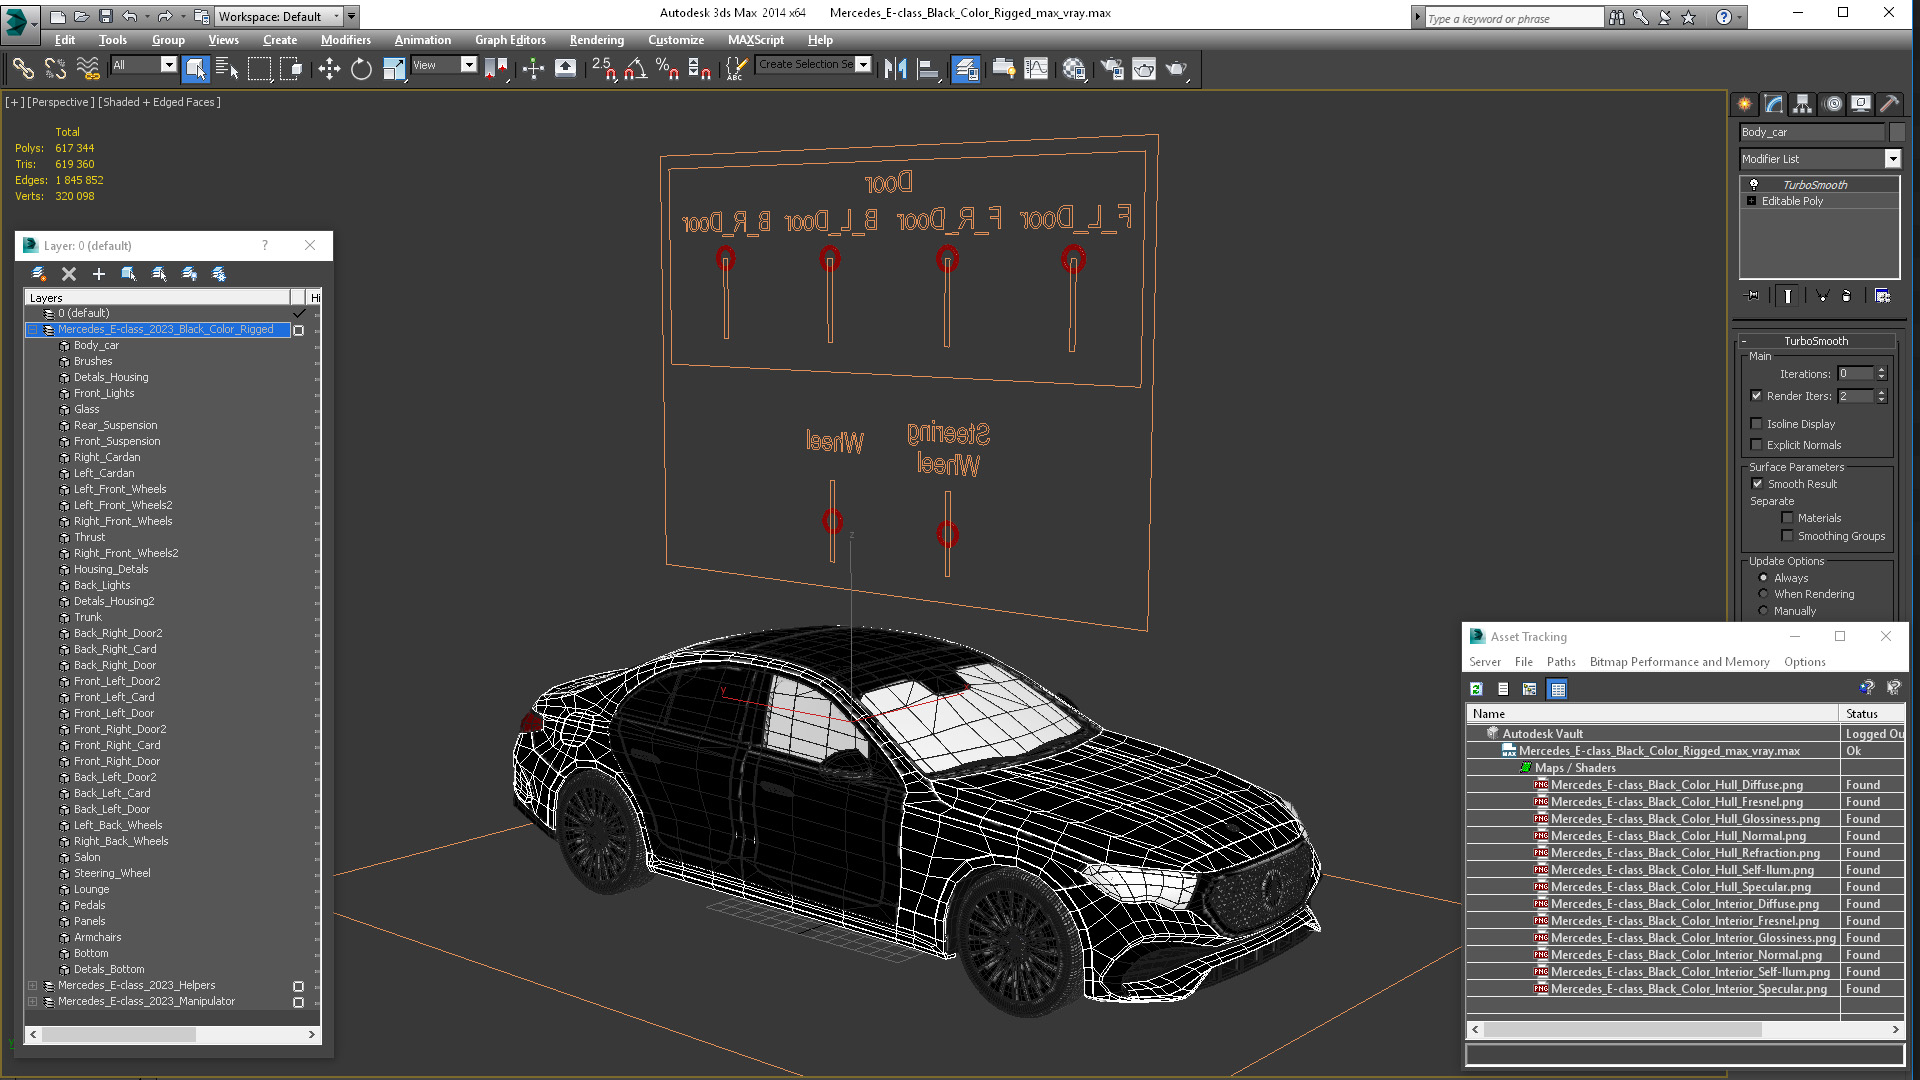The height and width of the screenshot is (1080, 1920).
Task: Uncheck Smooth Result checkbox
Action: (x=1758, y=484)
